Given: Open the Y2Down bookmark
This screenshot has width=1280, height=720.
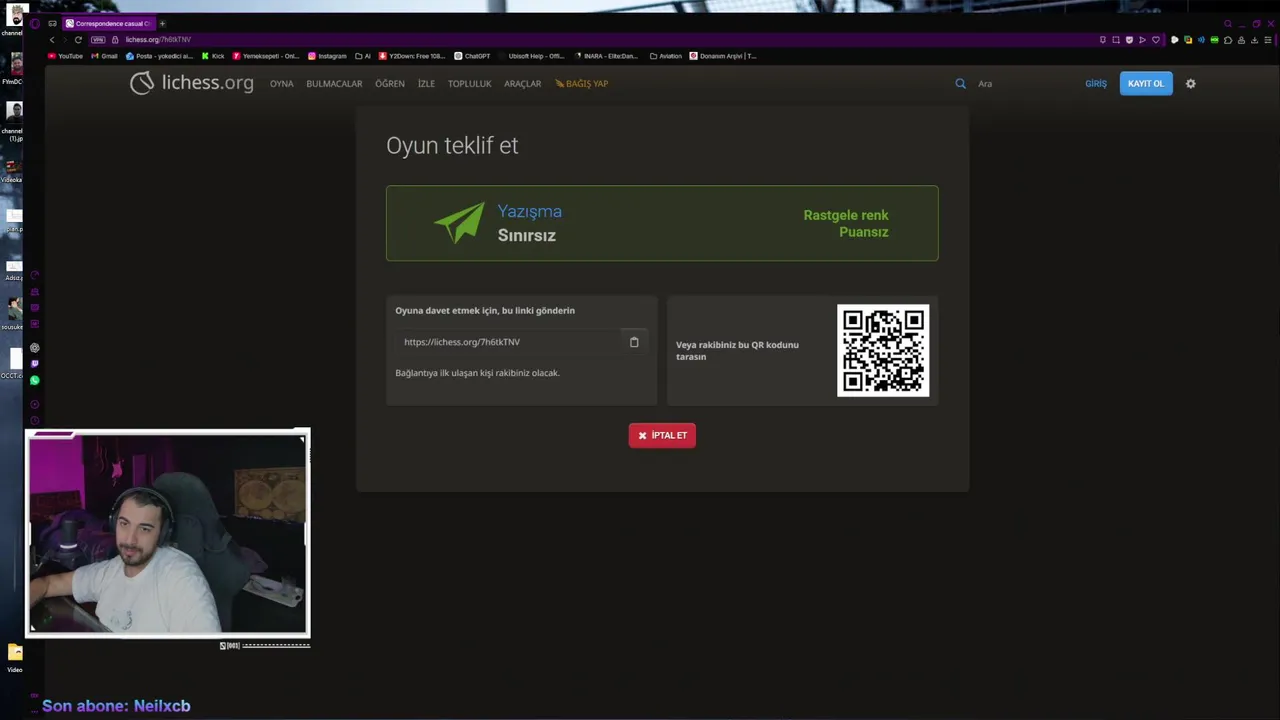Looking at the screenshot, I should click(412, 56).
